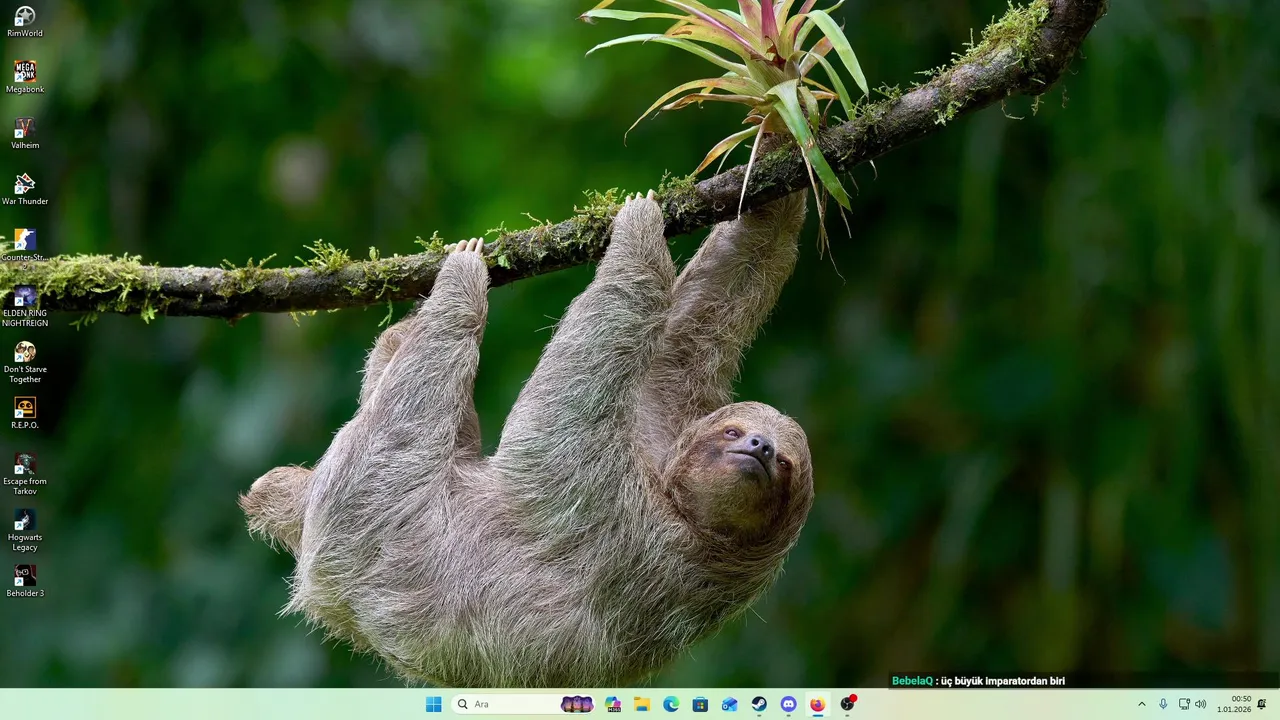Image resolution: width=1280 pixels, height=720 pixels.
Task: Select the Valheim desktop shortcut
Action: pos(25,133)
